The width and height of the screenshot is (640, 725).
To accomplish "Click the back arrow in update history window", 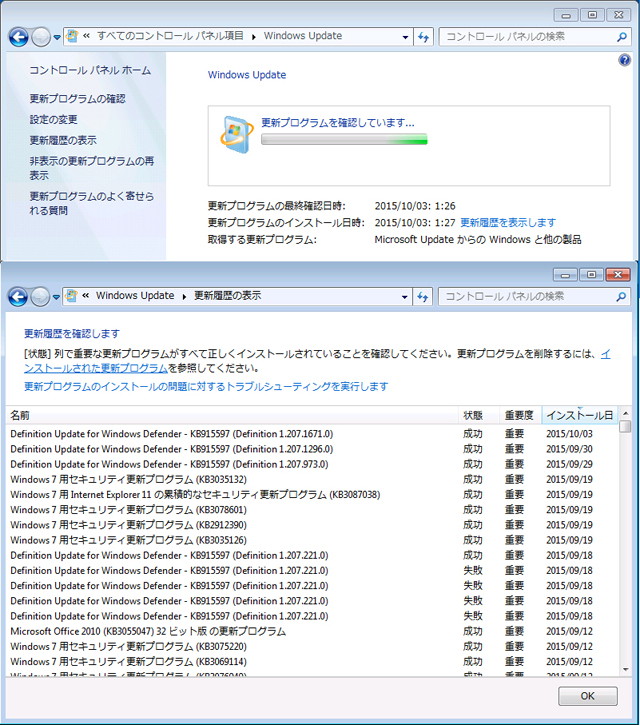I will pyautogui.click(x=18, y=297).
